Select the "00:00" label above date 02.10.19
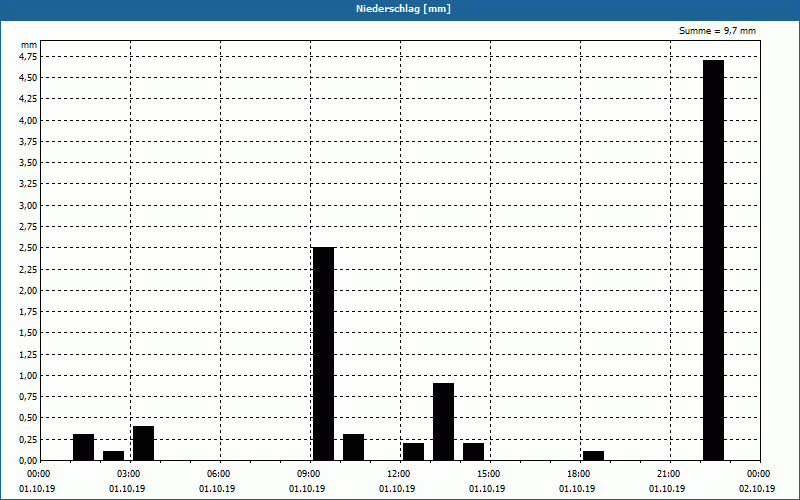 (760, 474)
